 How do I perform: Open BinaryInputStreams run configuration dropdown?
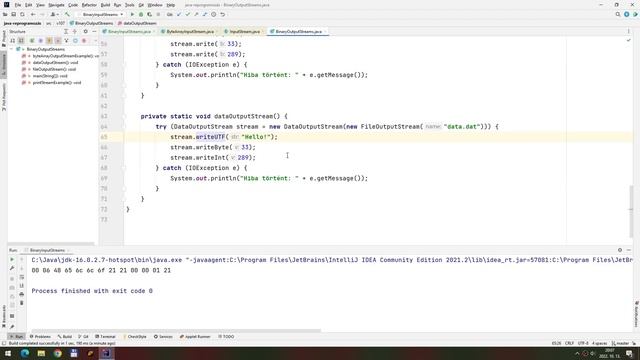click(x=101, y=14)
